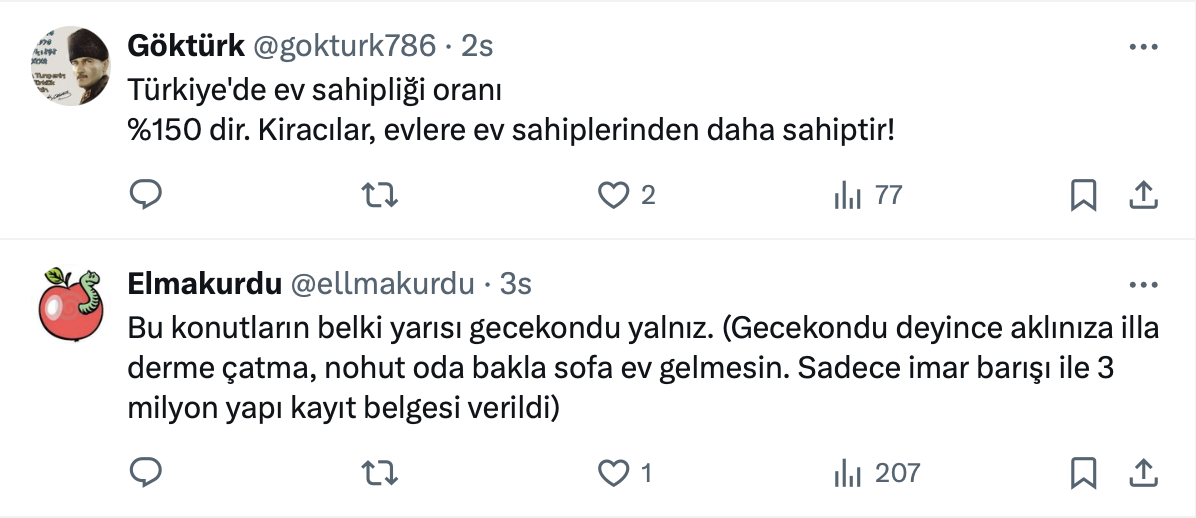Visit the @ellmakurdu handle link
Viewport: 1196px width, 518px height.
(x=382, y=285)
